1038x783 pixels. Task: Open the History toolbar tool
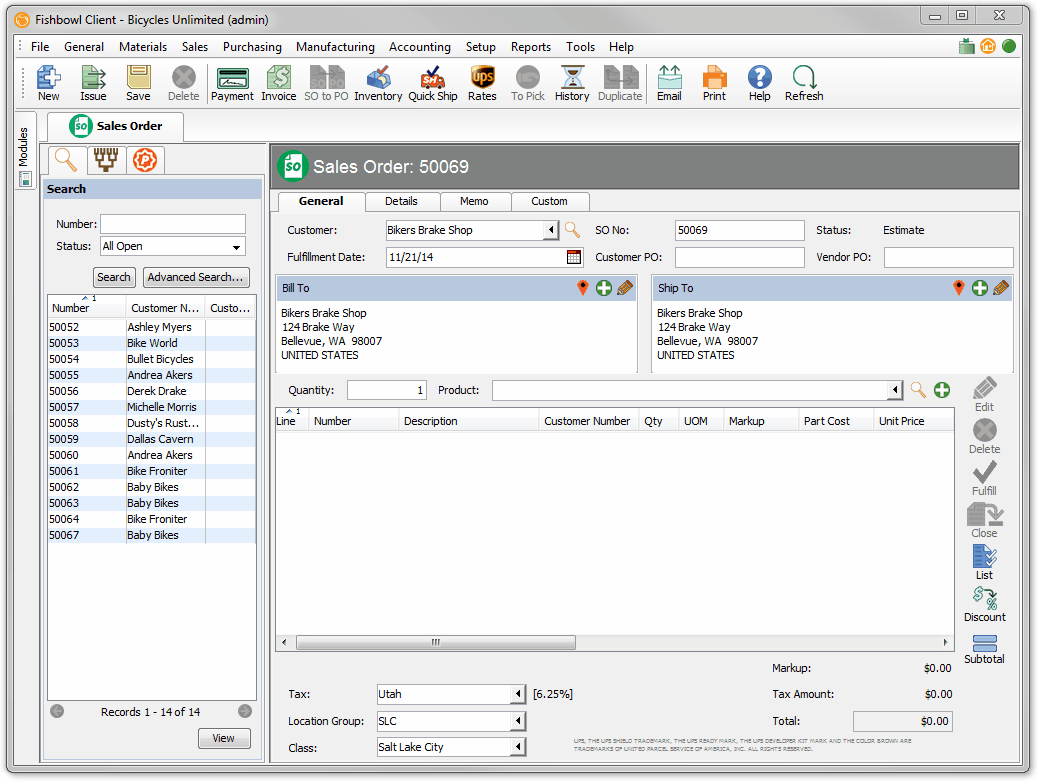click(572, 83)
